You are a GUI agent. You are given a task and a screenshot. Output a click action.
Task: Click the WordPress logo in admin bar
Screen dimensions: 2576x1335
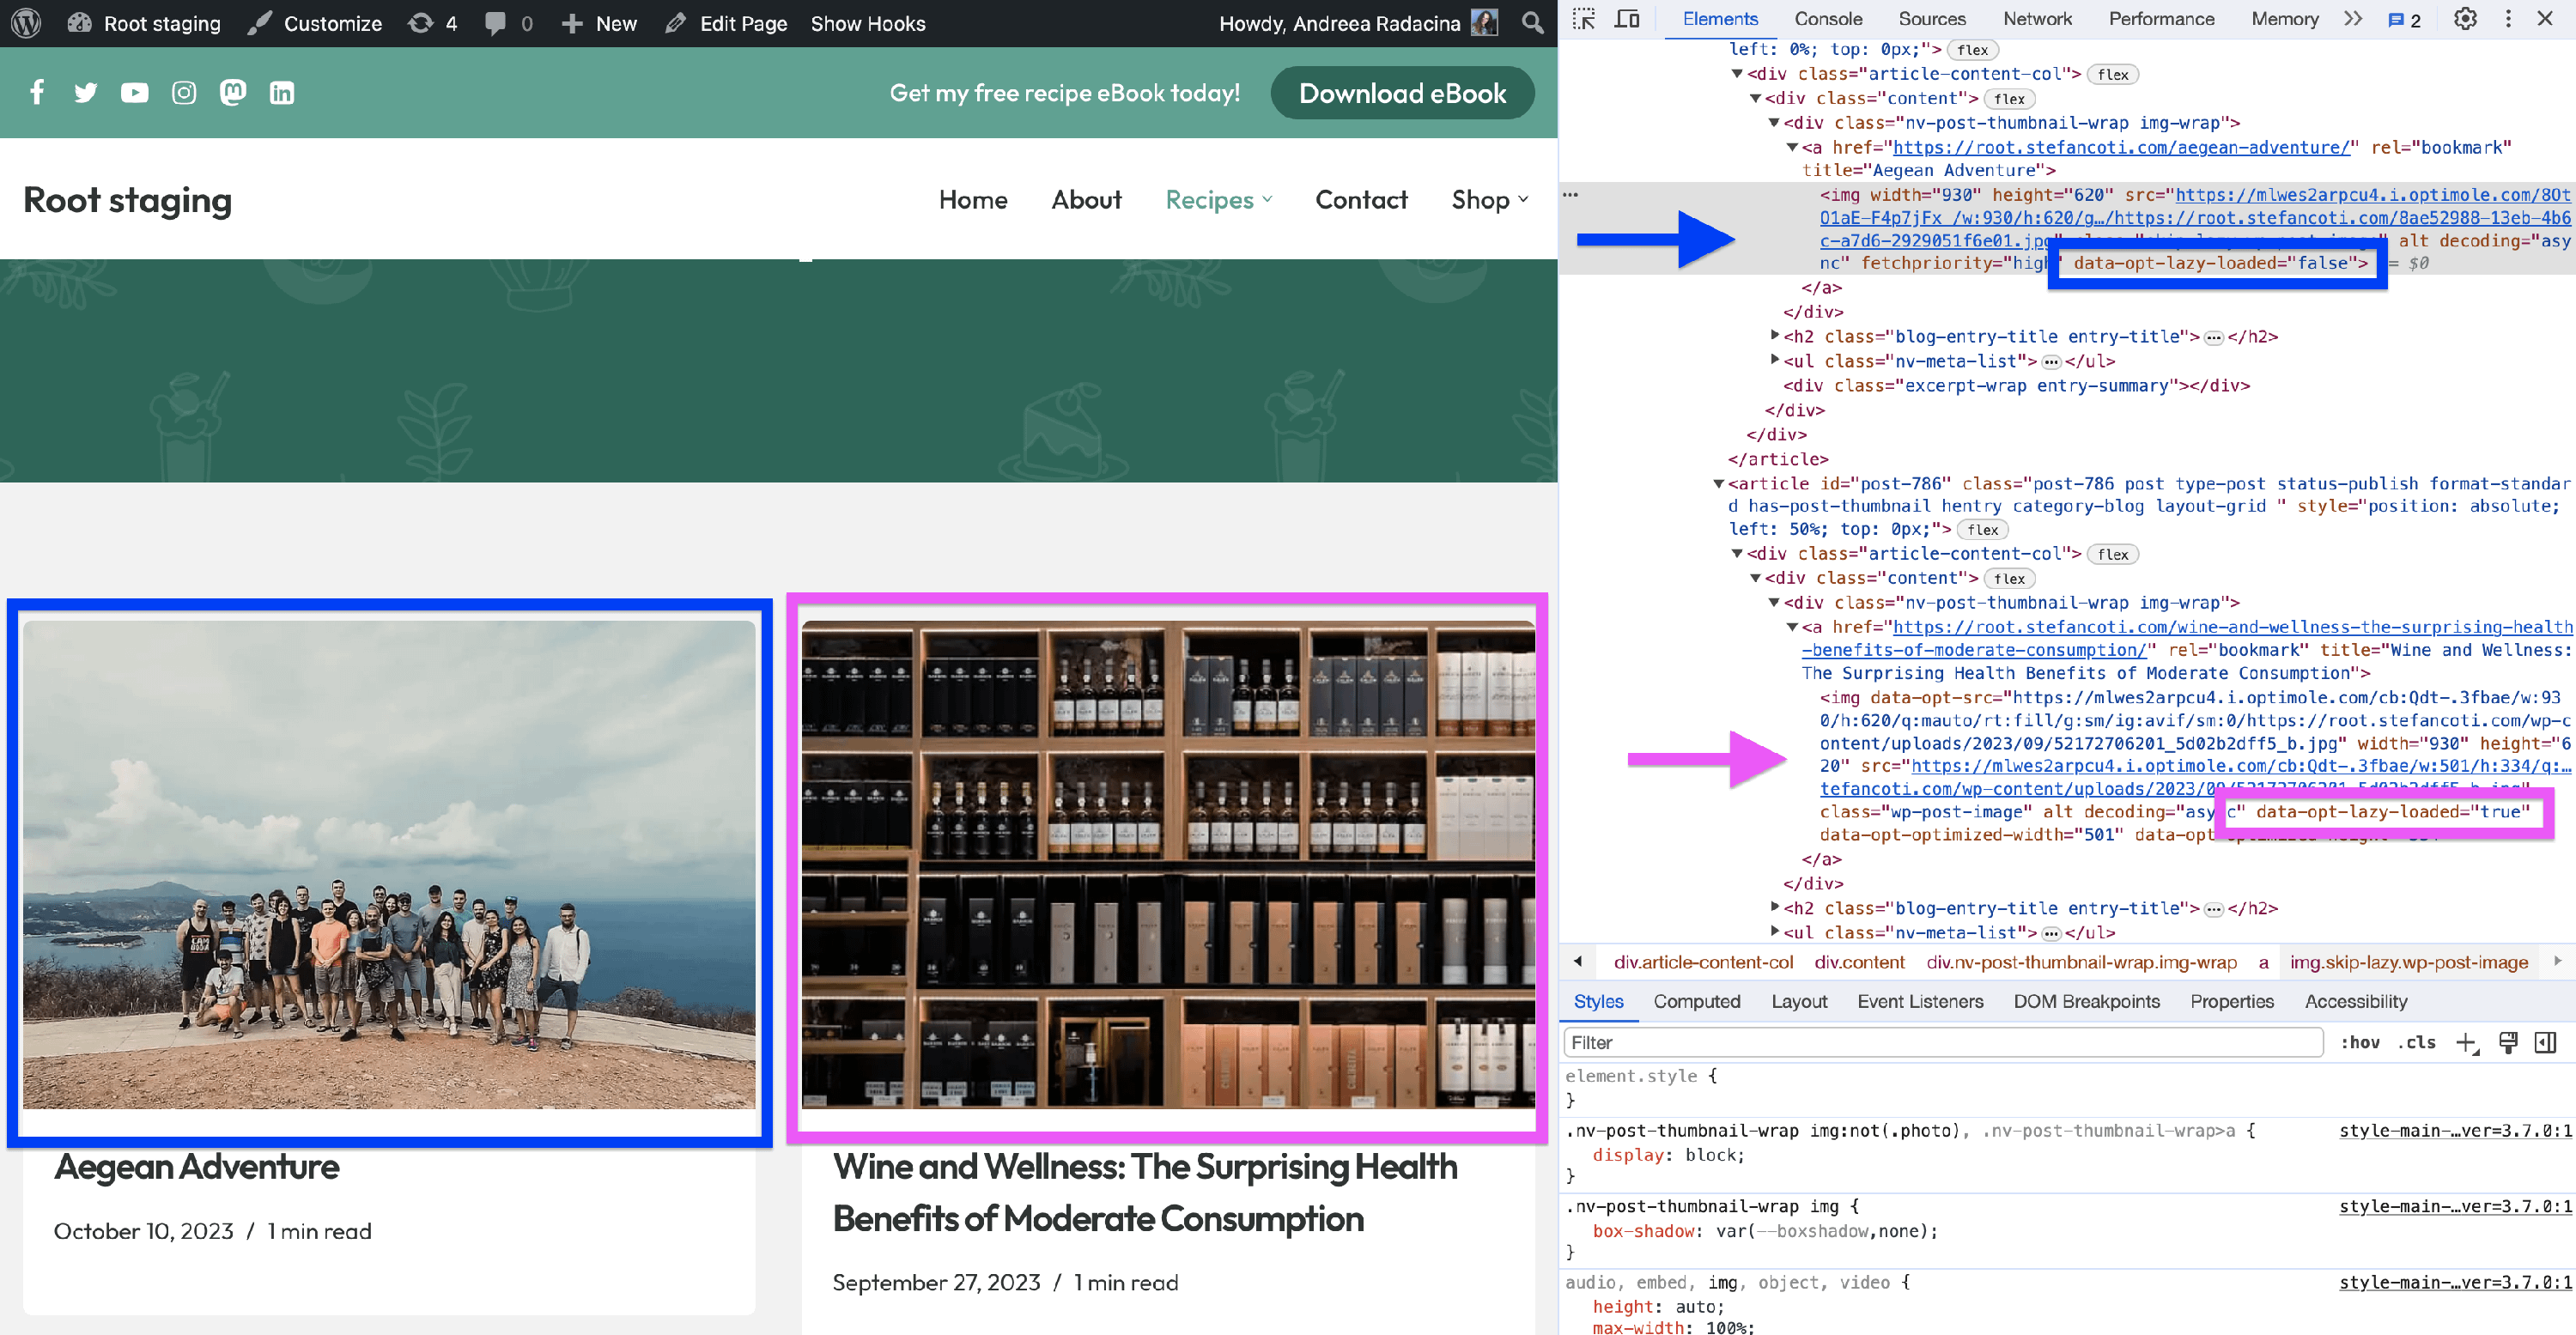click(25, 23)
